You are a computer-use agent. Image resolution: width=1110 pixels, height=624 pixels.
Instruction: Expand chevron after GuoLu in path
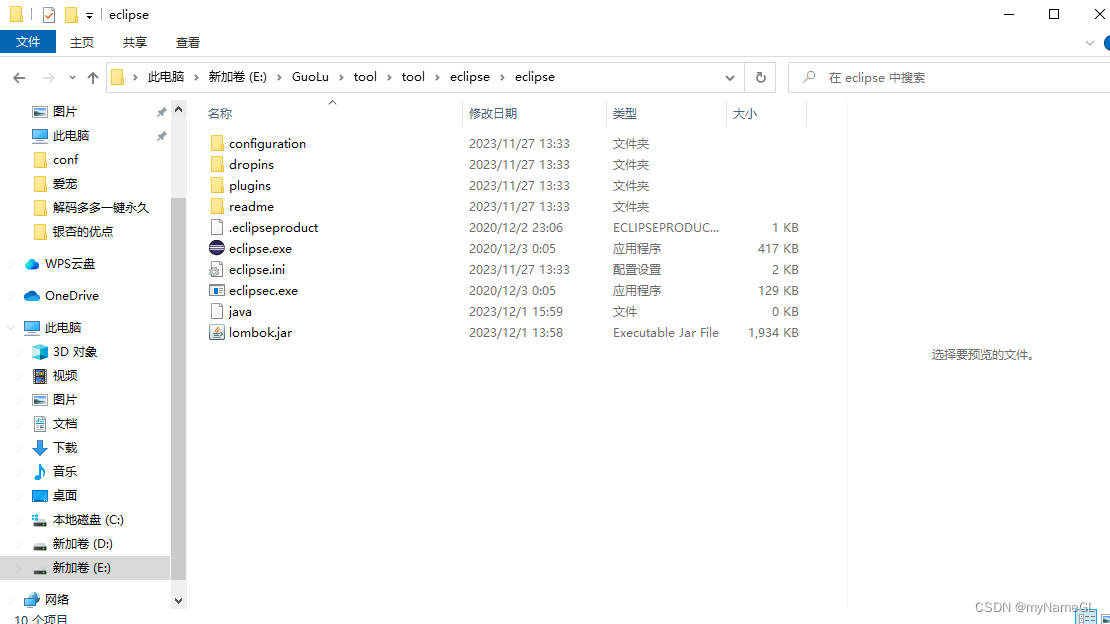click(341, 77)
